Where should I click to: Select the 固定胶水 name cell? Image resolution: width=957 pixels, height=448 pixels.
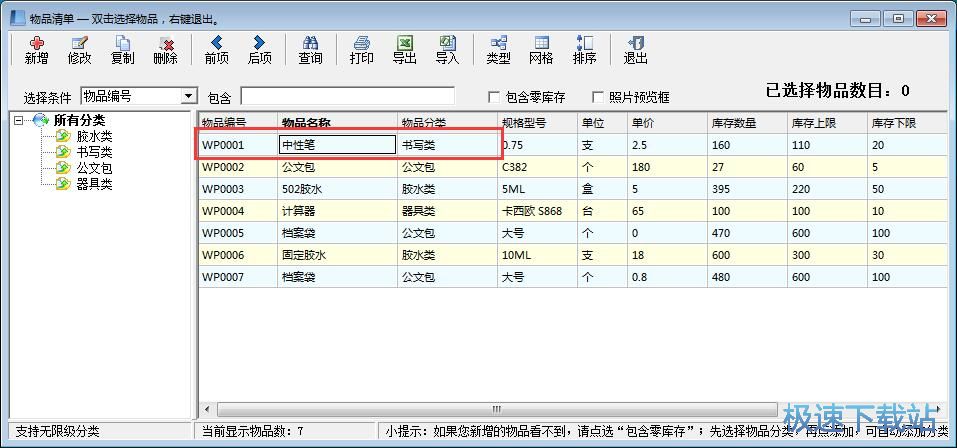(338, 255)
